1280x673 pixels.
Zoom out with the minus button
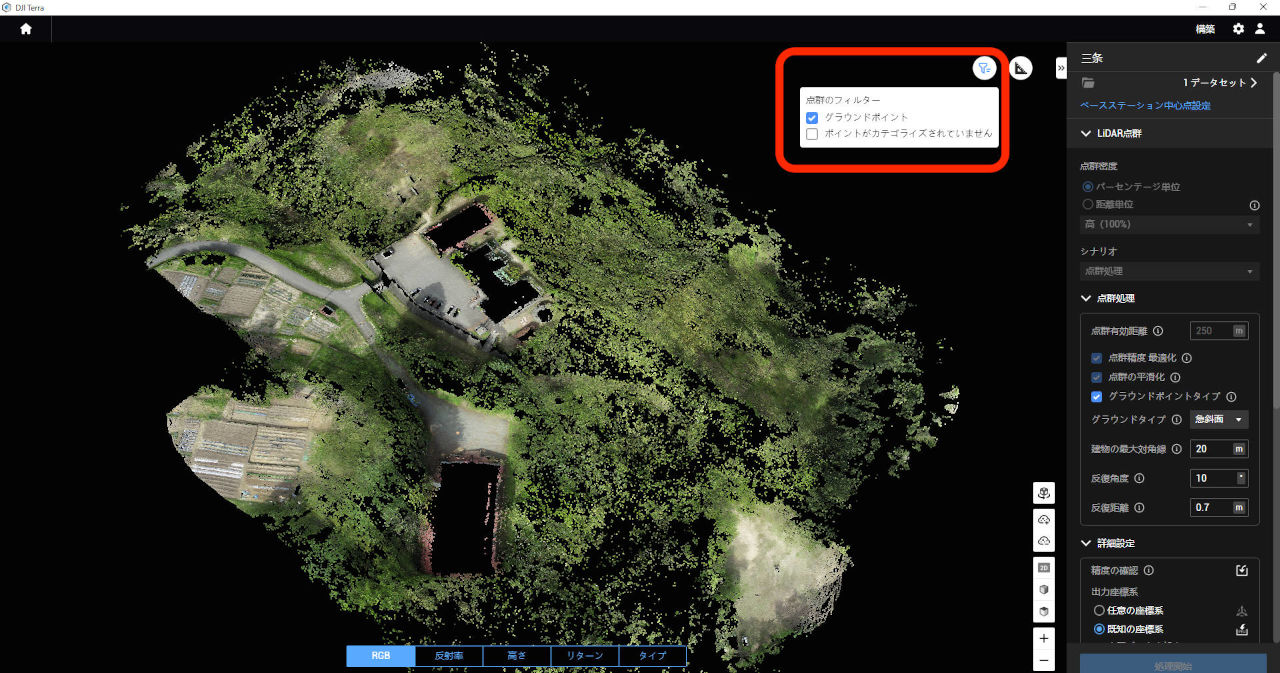[1044, 660]
